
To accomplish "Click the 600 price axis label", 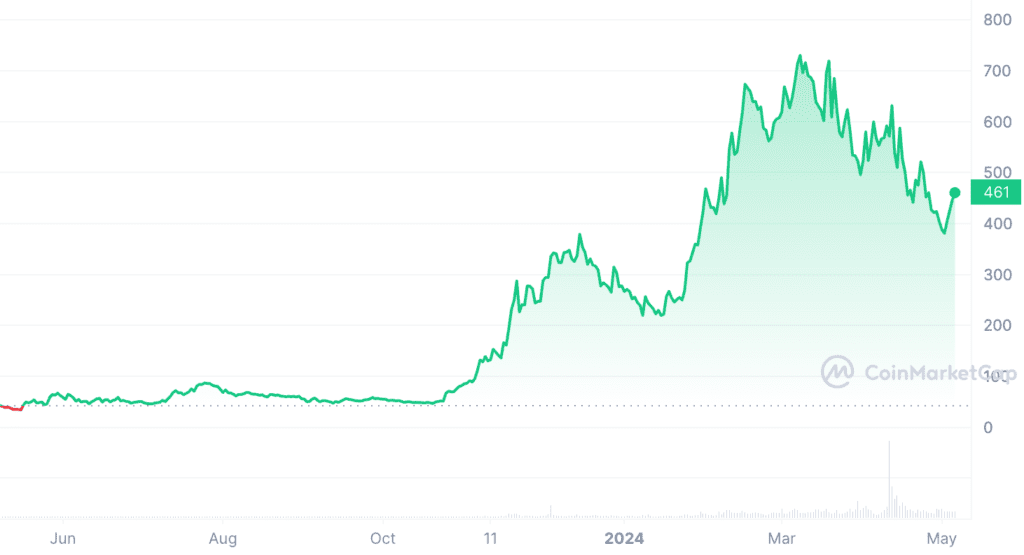I will coord(996,122).
